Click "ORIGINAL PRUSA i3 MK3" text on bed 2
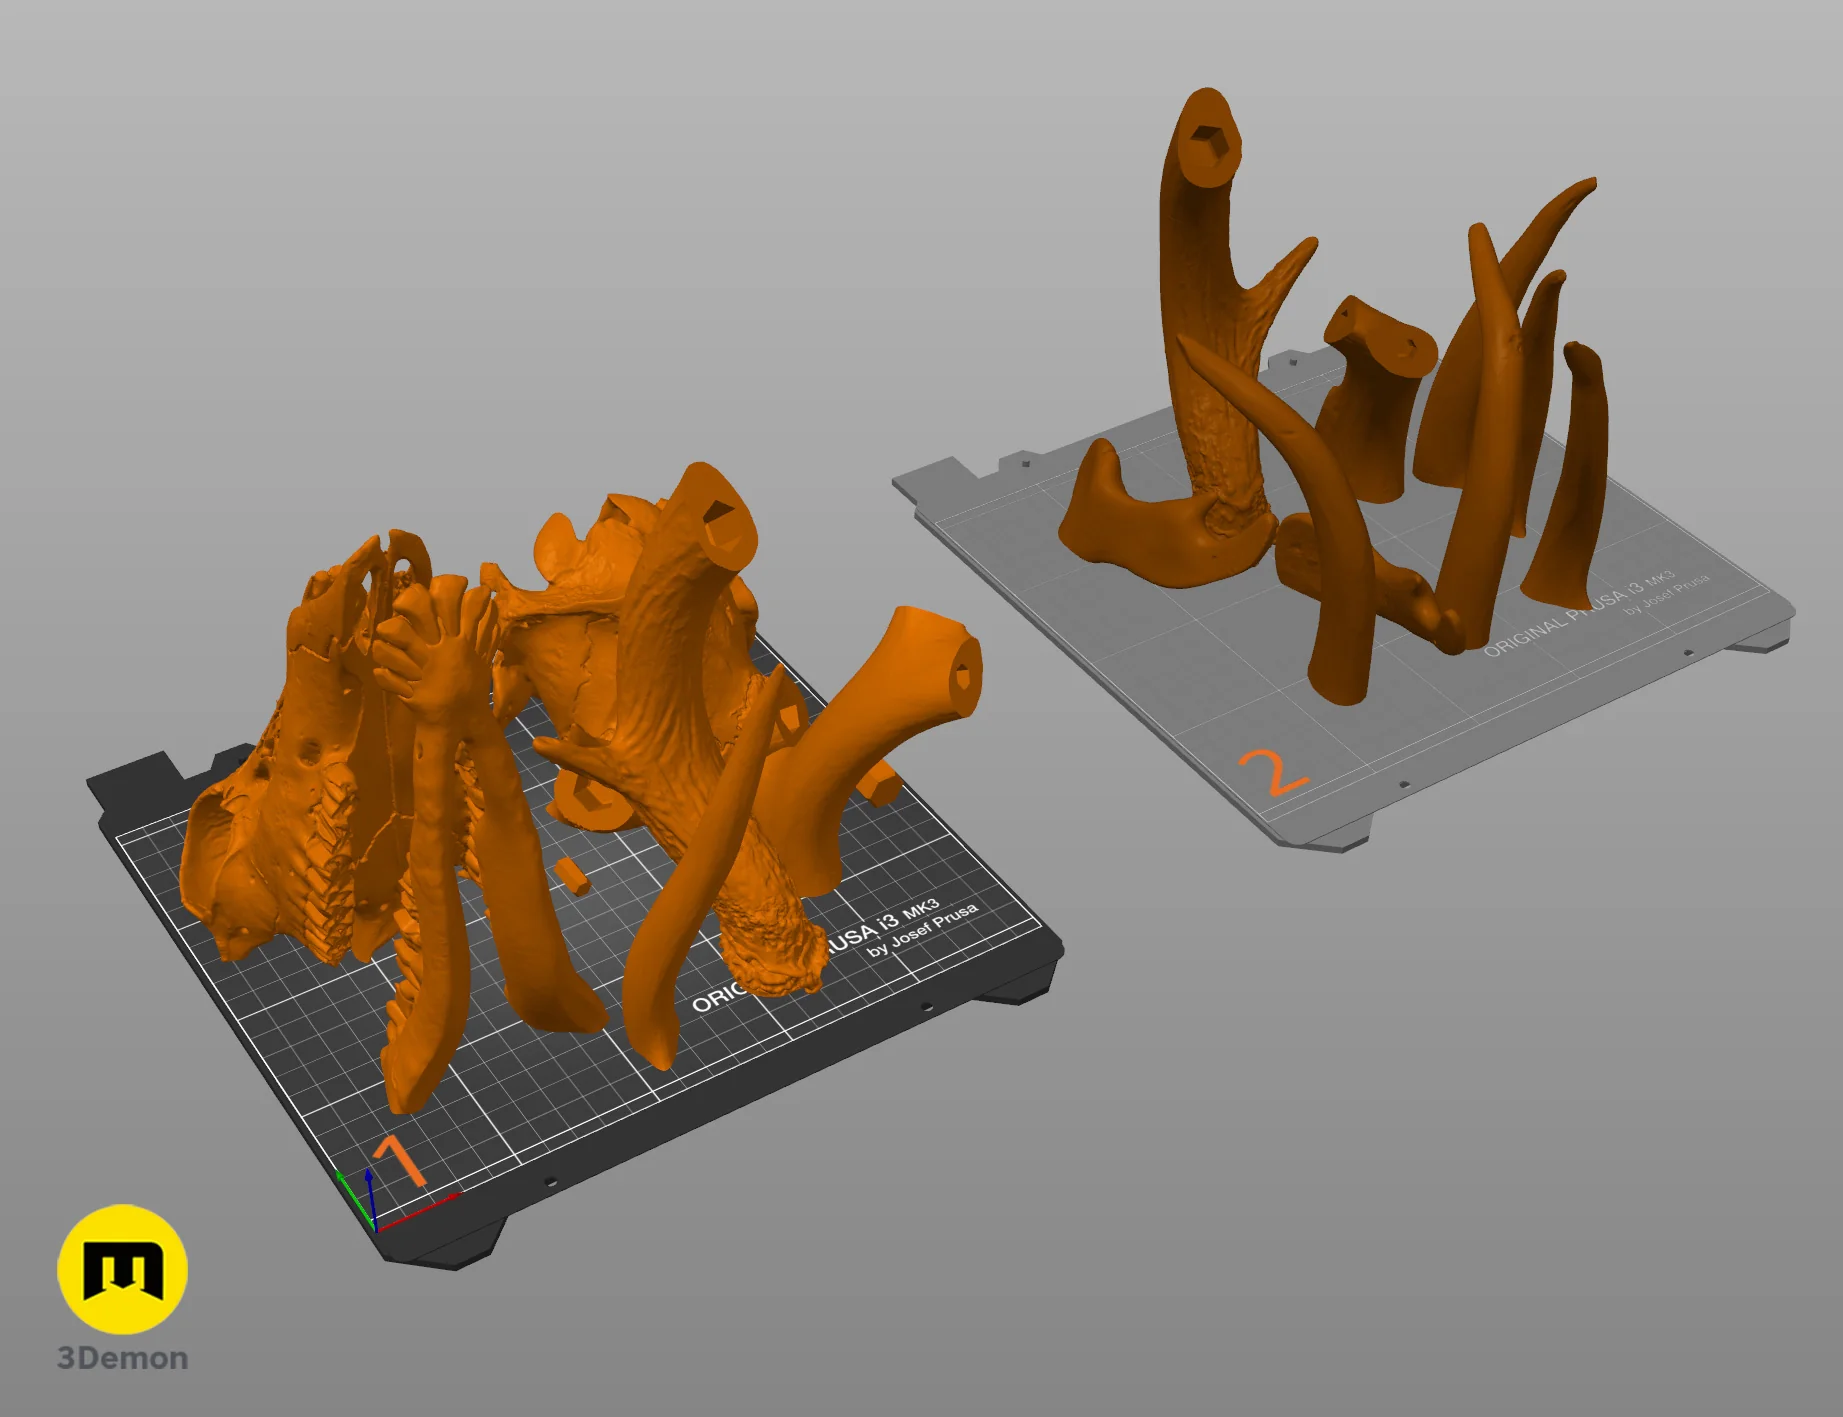This screenshot has width=1843, height=1417. point(1580,615)
